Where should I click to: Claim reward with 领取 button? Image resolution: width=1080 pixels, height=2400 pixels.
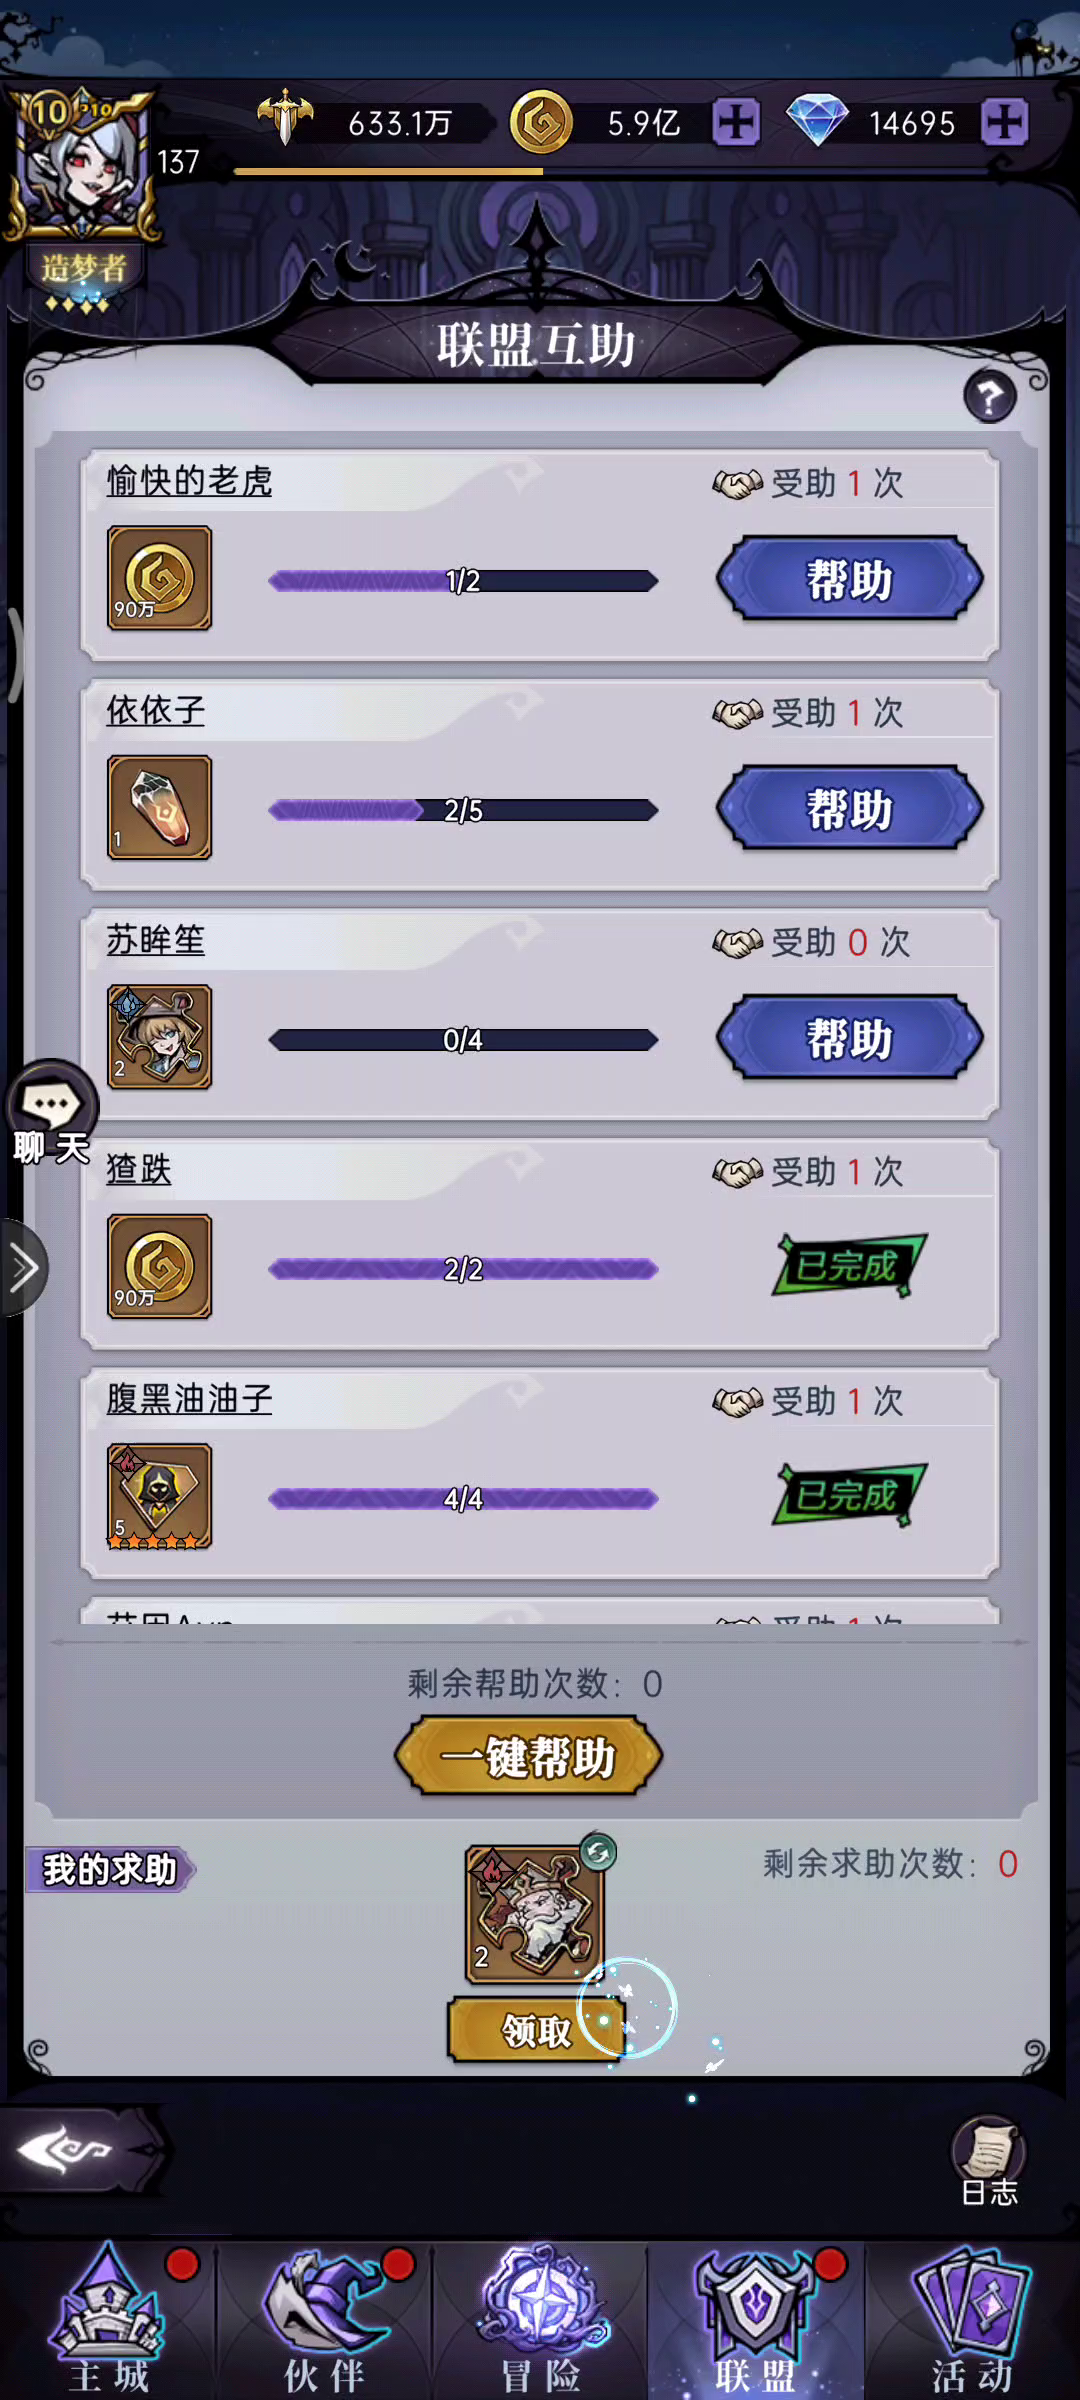click(x=537, y=2030)
